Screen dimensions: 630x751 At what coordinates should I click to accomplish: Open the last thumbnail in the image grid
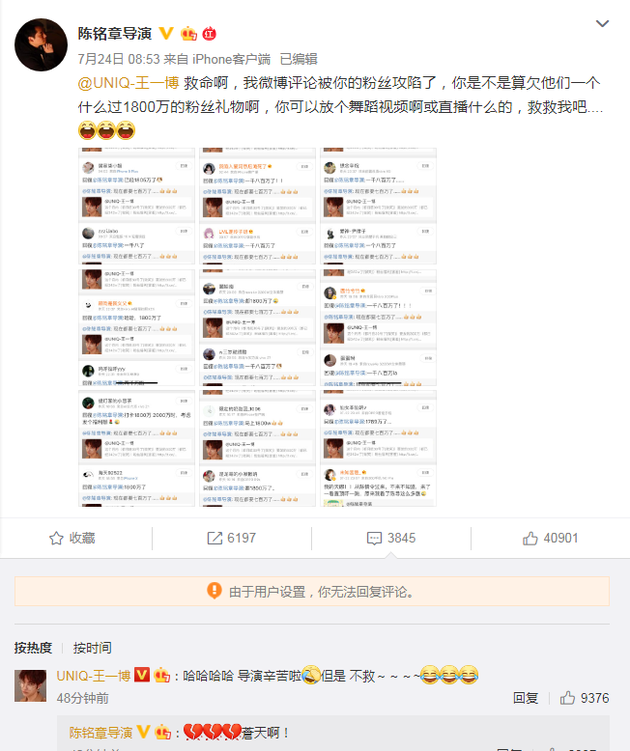coord(378,448)
